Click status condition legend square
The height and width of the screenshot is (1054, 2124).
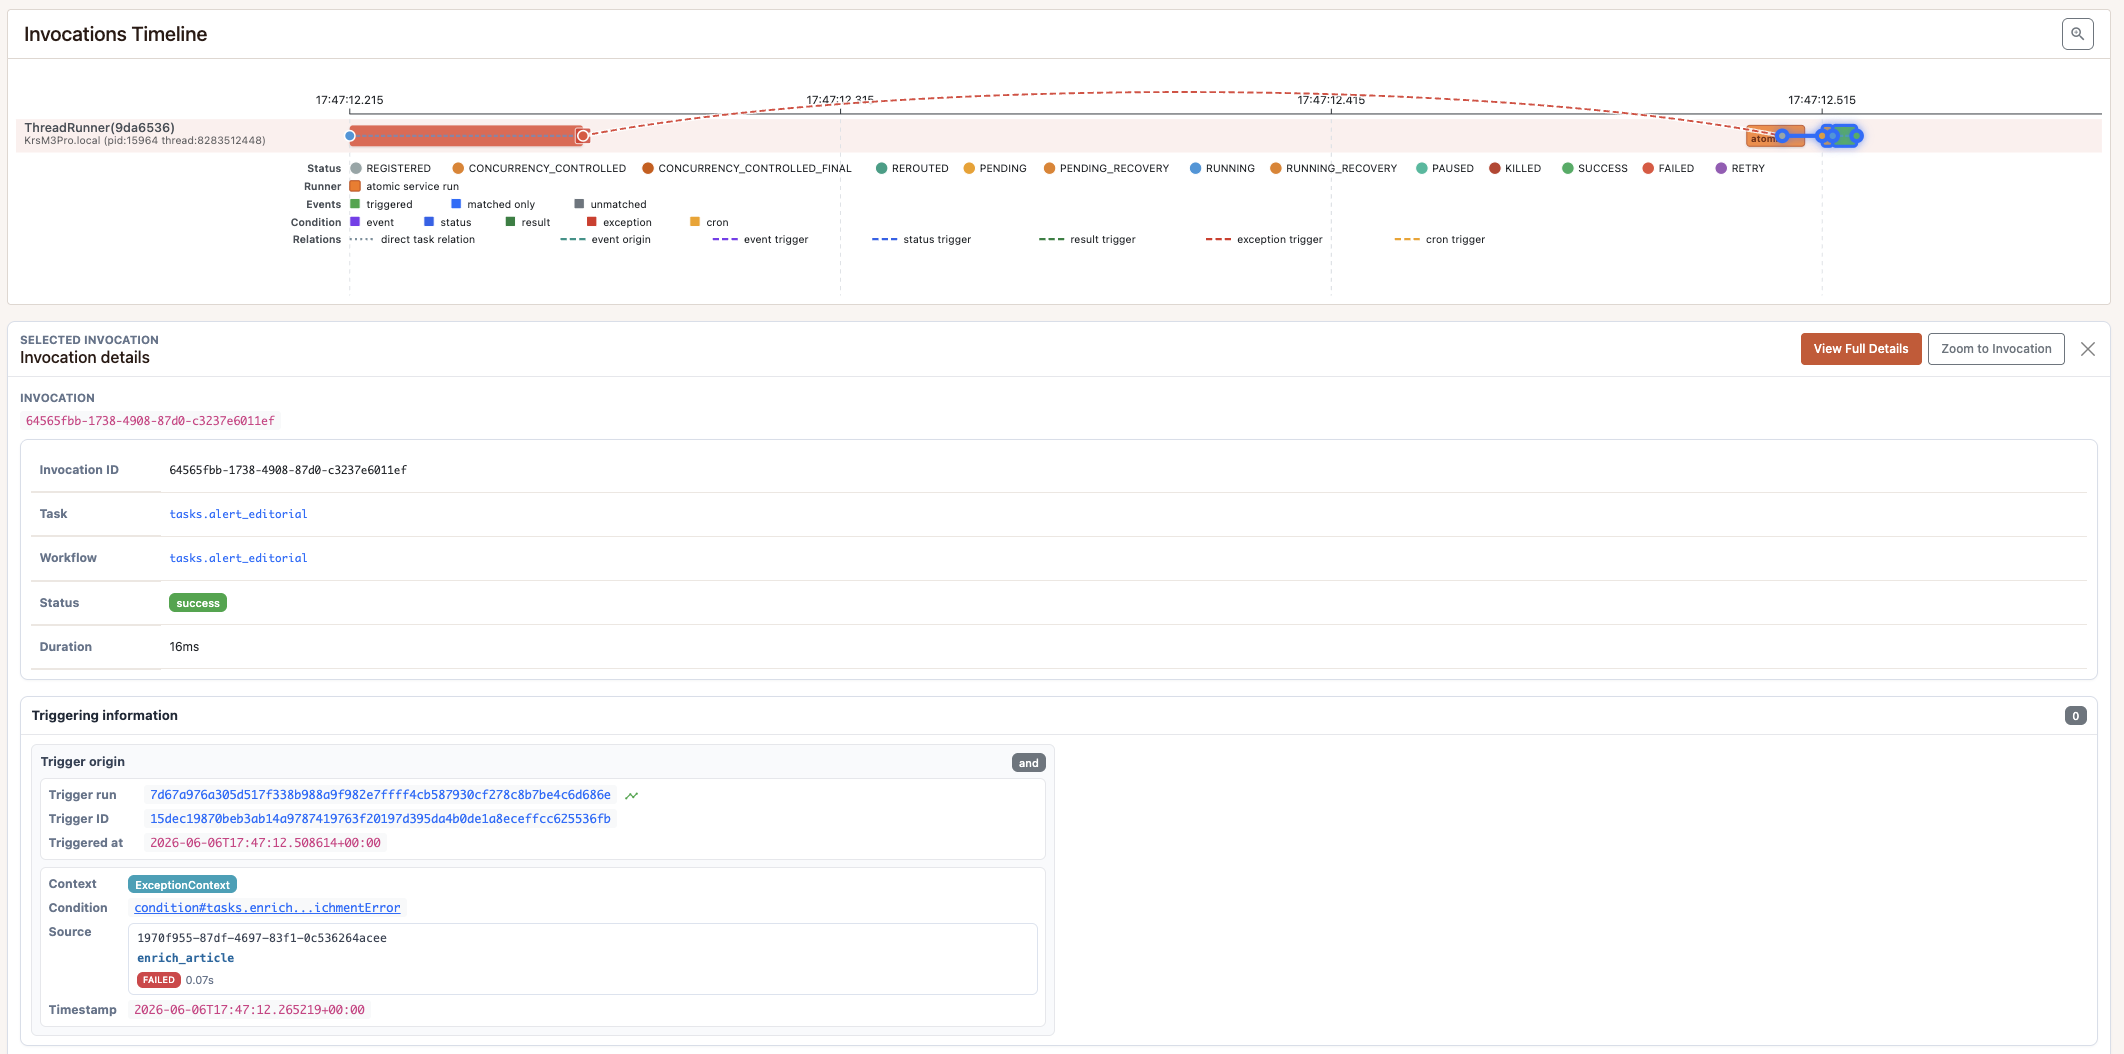coord(429,222)
